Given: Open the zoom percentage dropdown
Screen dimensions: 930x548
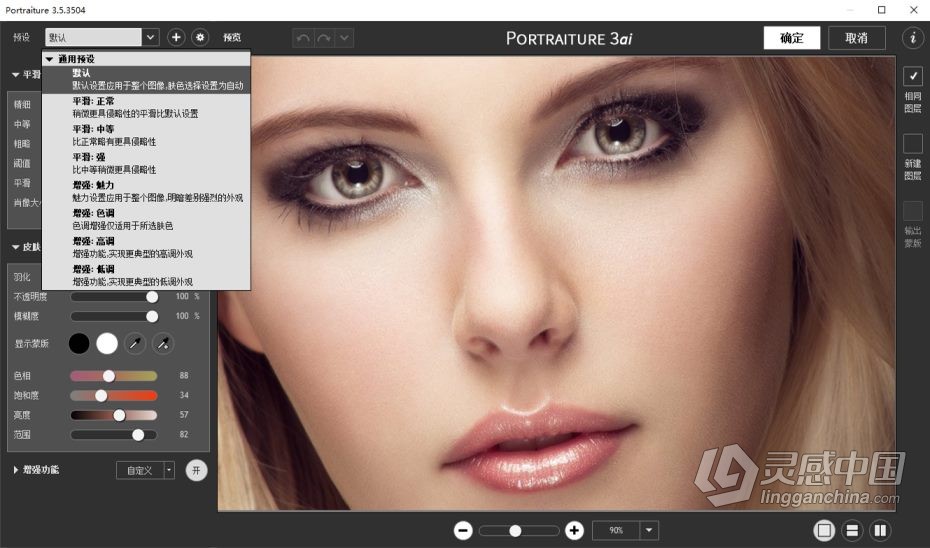Looking at the screenshot, I should [649, 530].
